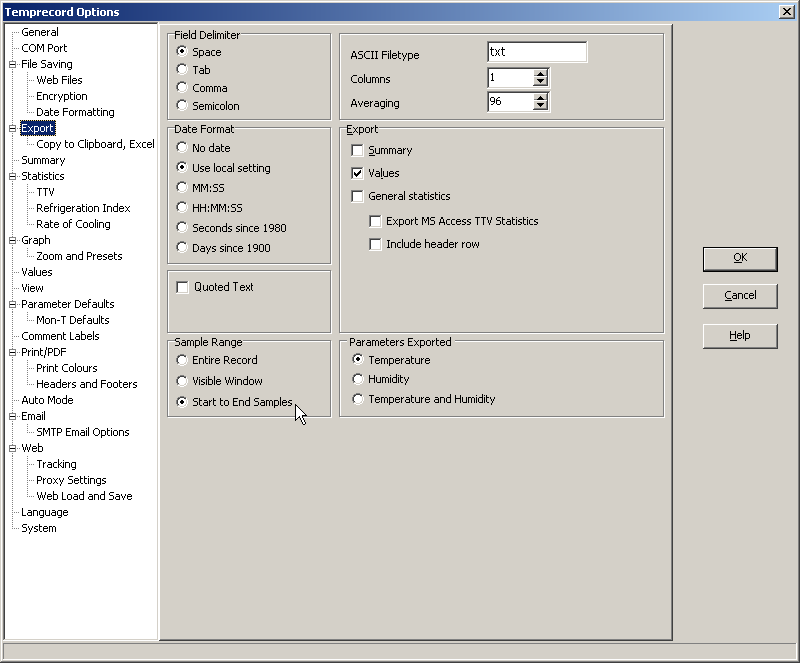Open Copy to Clipboard, Excel page
The width and height of the screenshot is (800, 663).
coord(95,144)
